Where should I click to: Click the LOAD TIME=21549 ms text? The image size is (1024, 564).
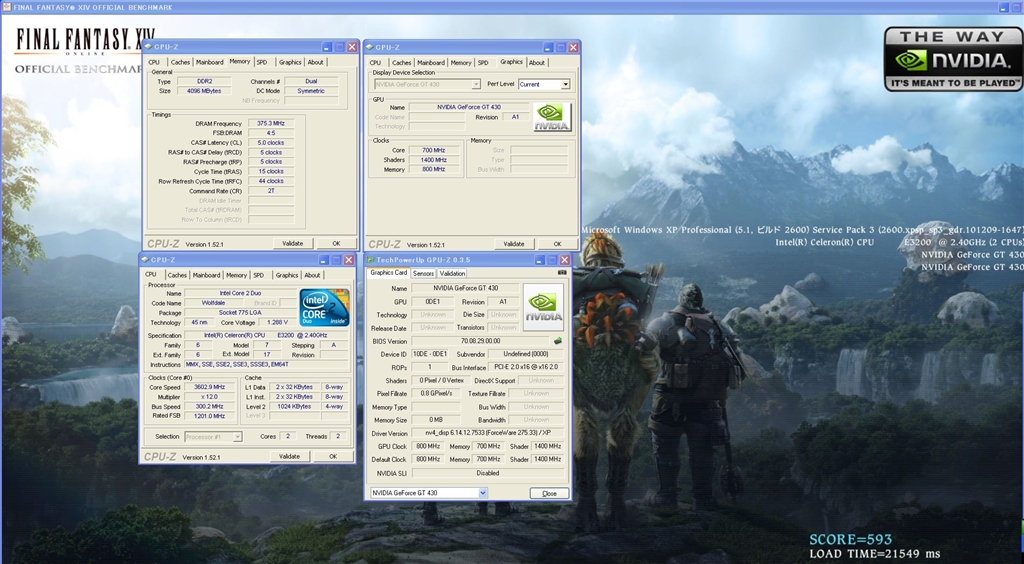coord(874,554)
